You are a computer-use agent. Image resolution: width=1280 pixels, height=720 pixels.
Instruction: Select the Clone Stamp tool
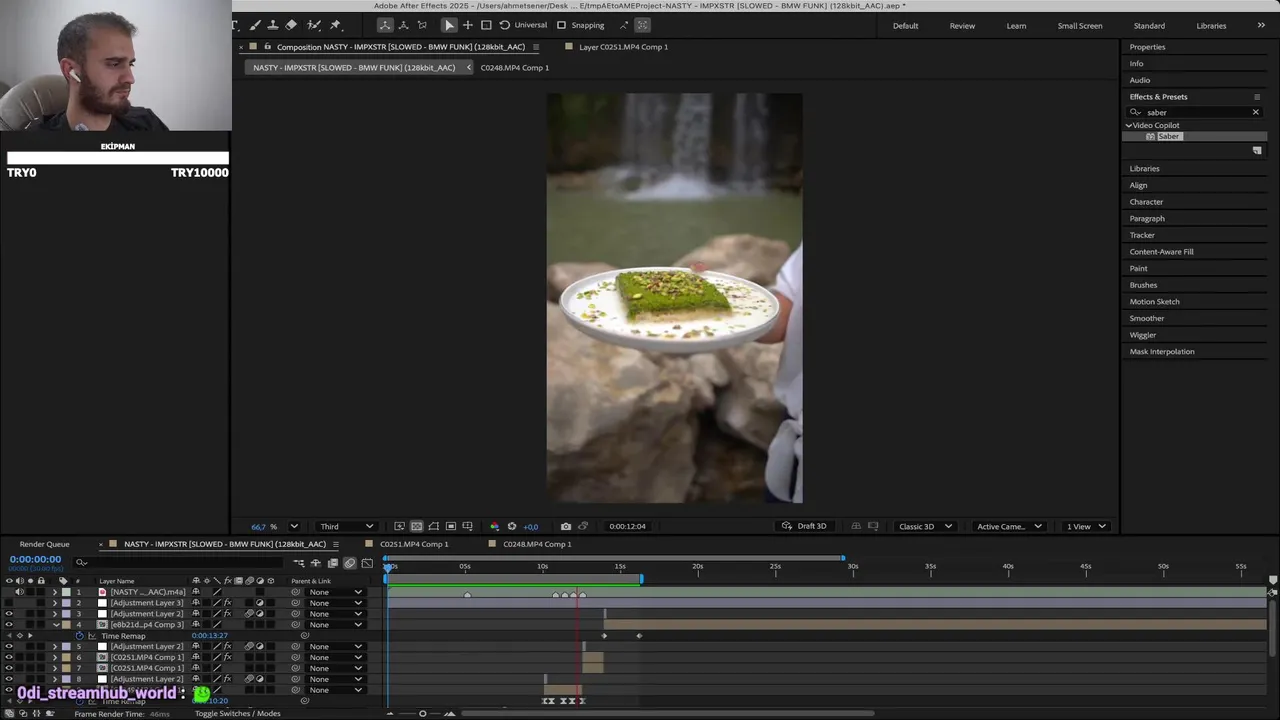click(x=272, y=25)
